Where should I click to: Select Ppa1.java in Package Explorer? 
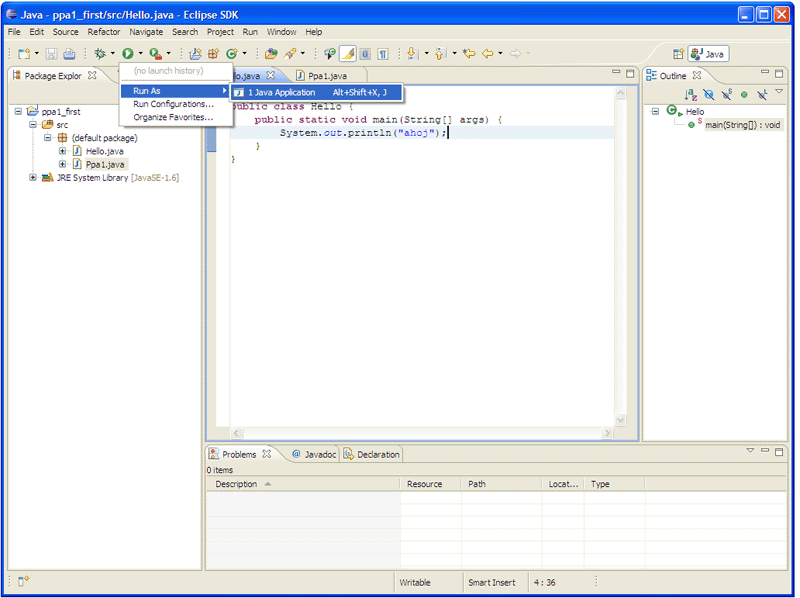click(105, 164)
